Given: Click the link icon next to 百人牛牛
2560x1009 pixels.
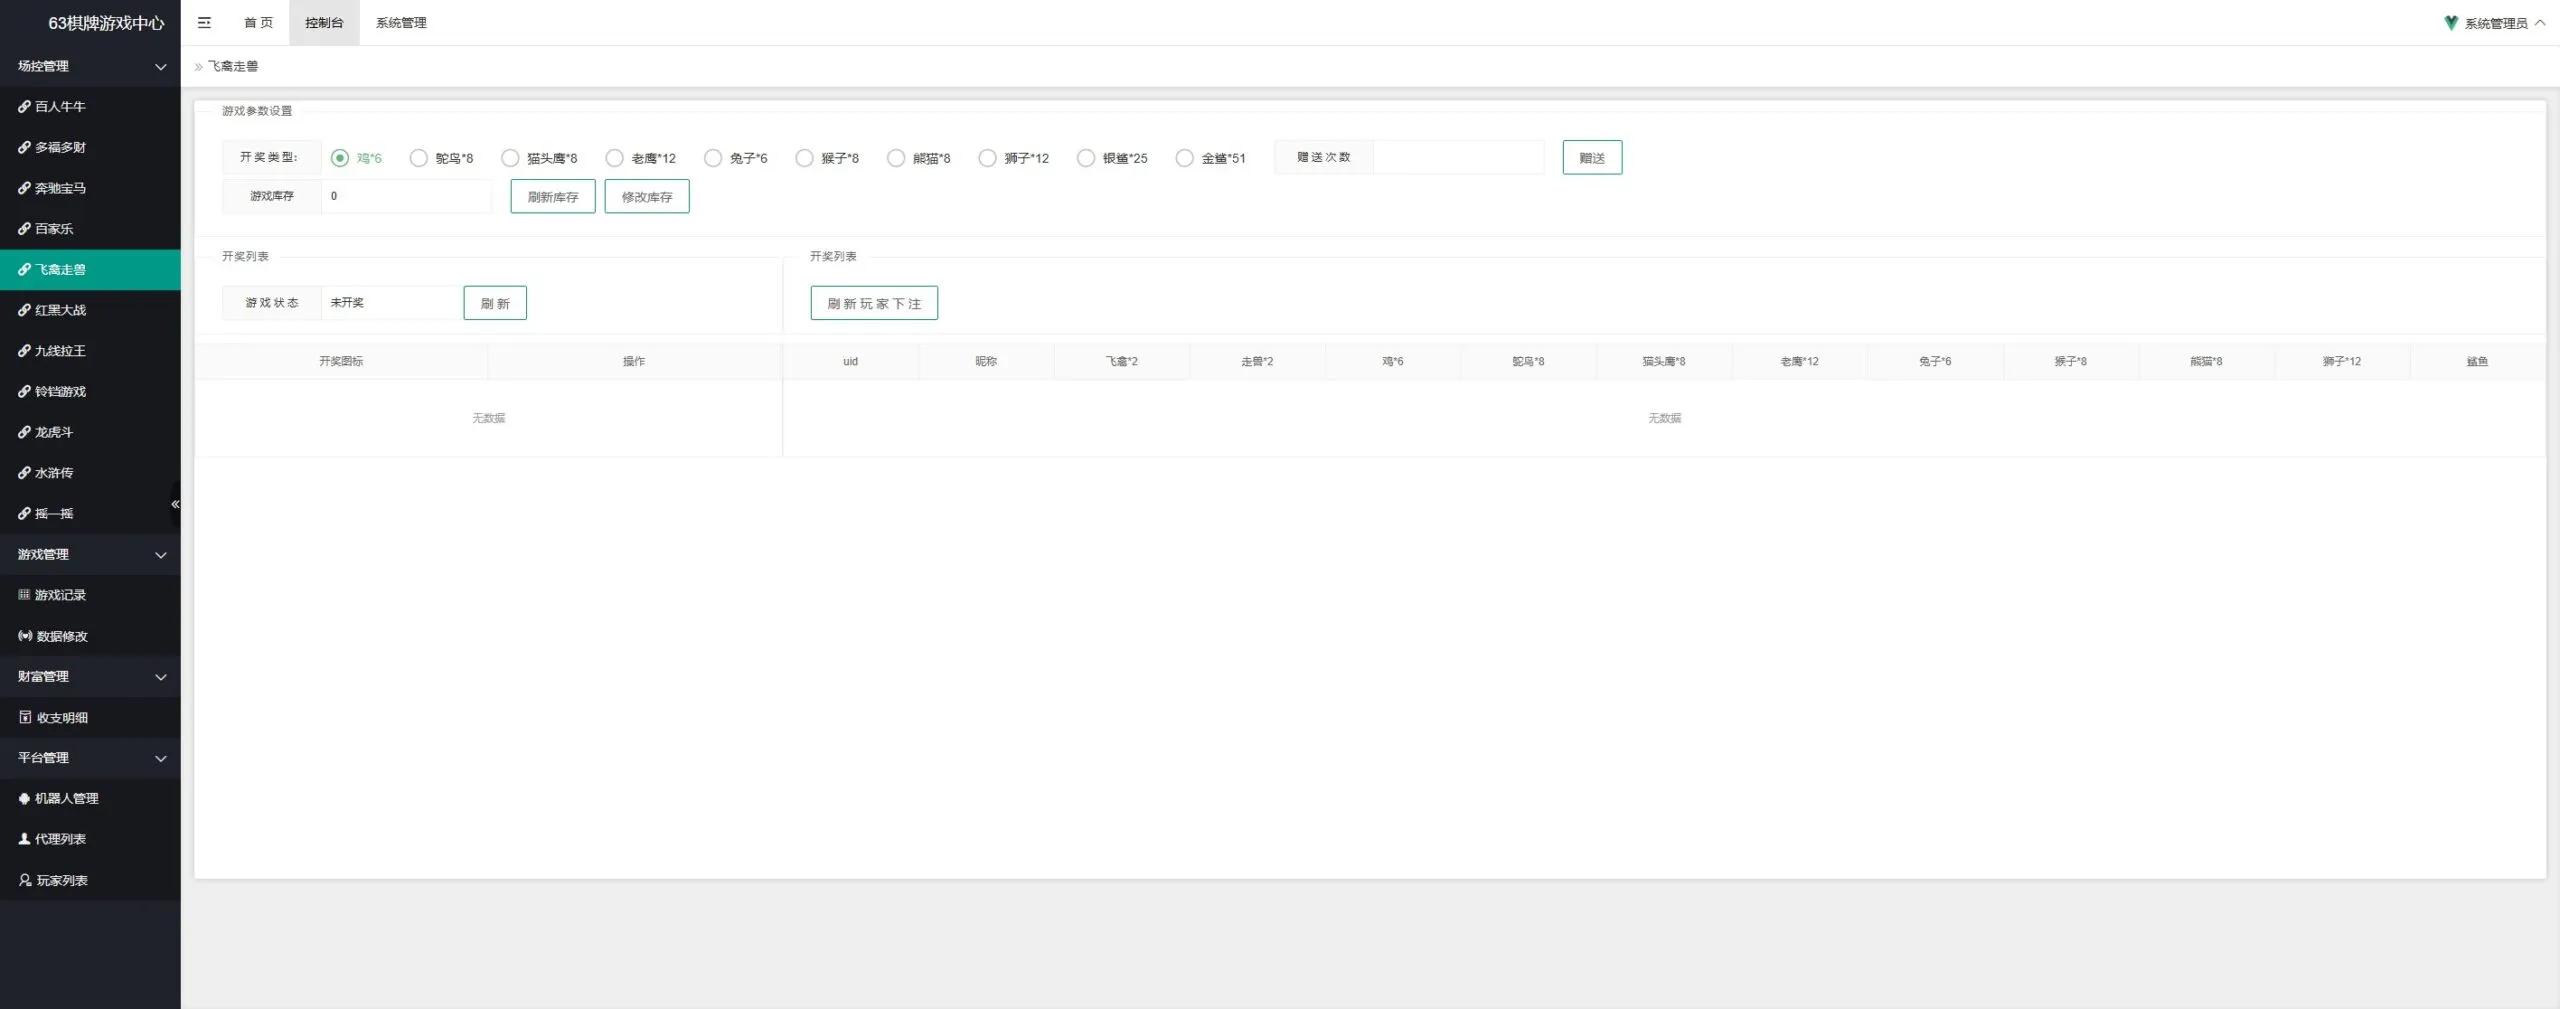Looking at the screenshot, I should tap(24, 106).
